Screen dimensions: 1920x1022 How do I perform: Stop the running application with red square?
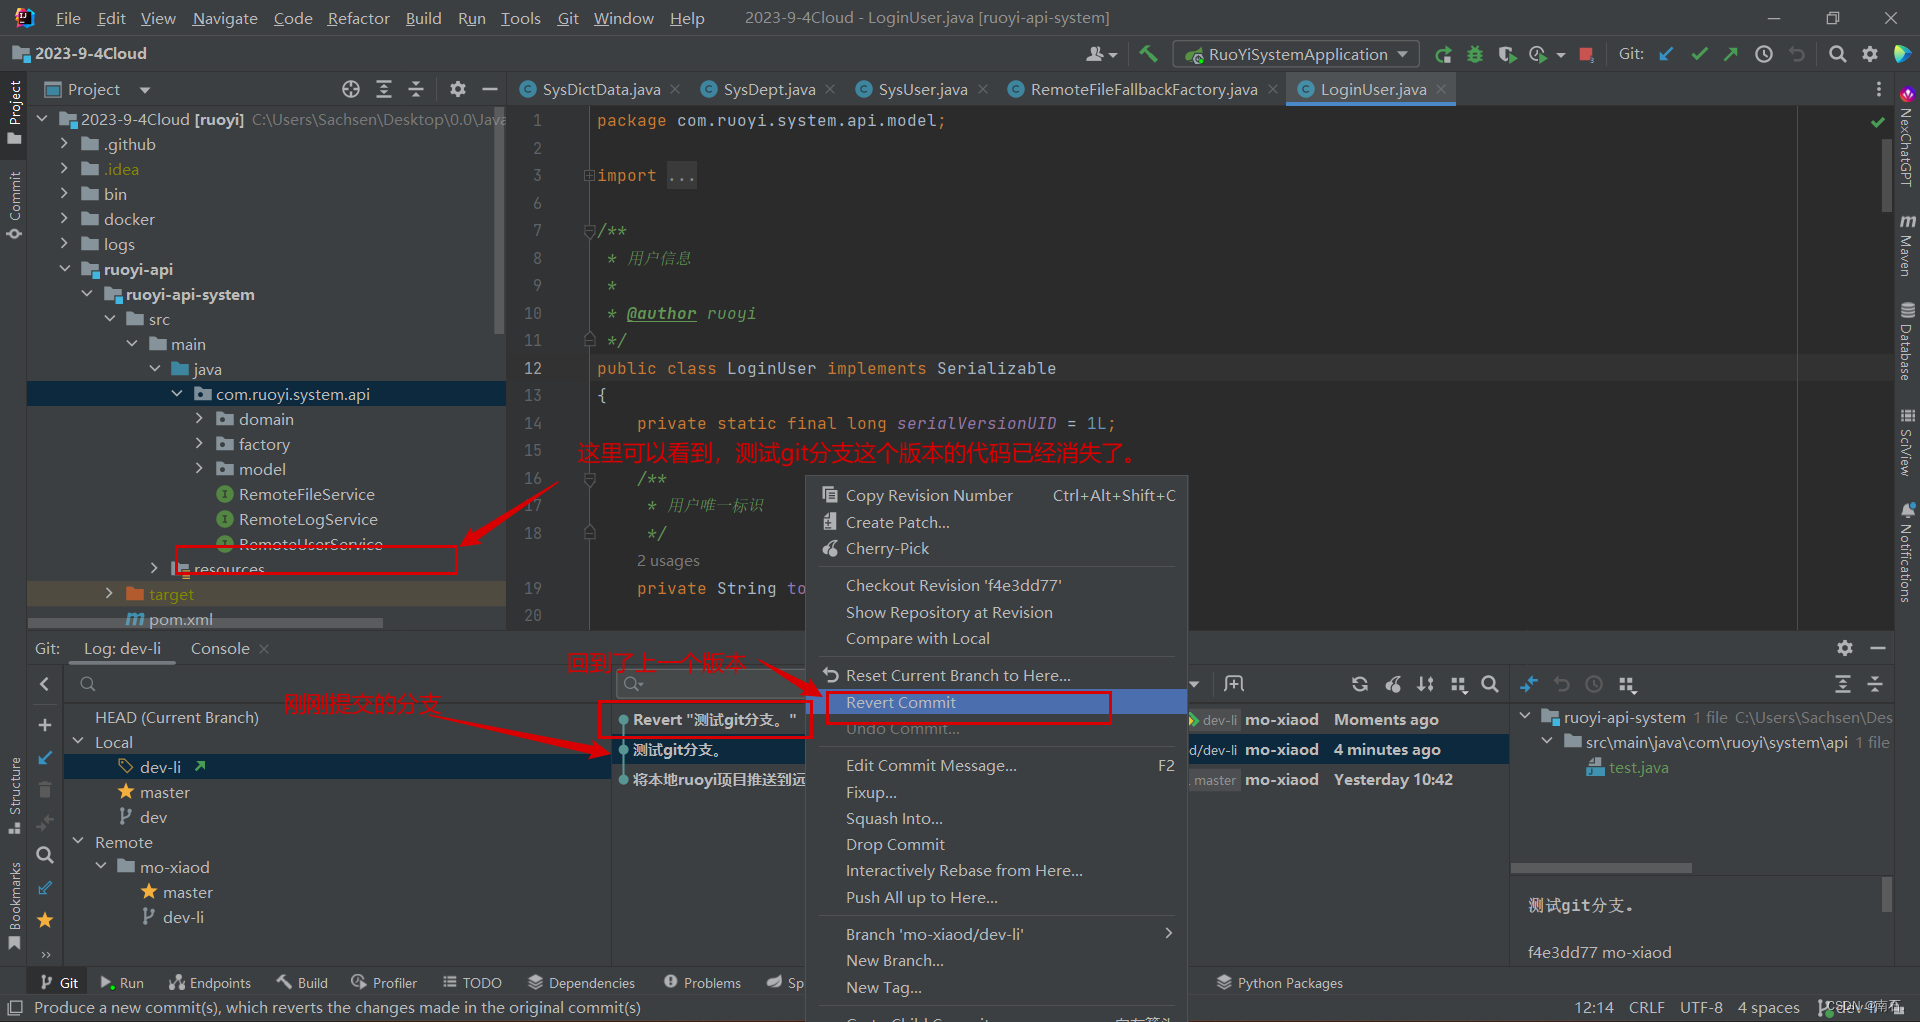1586,54
